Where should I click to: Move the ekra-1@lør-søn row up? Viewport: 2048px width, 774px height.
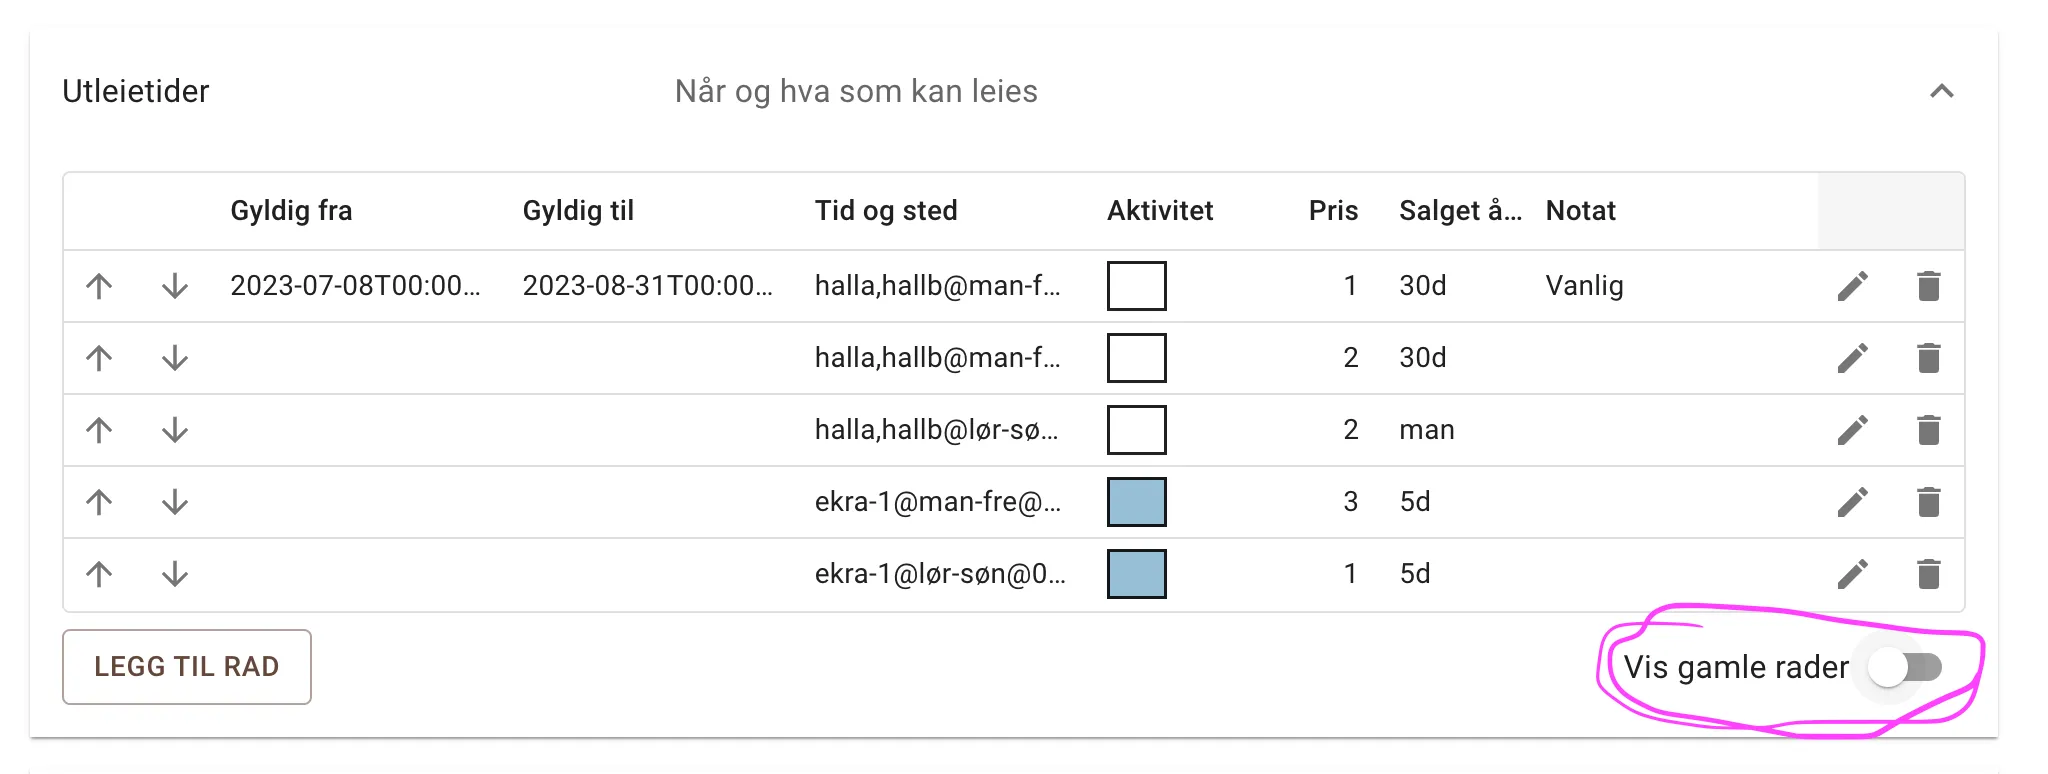99,574
